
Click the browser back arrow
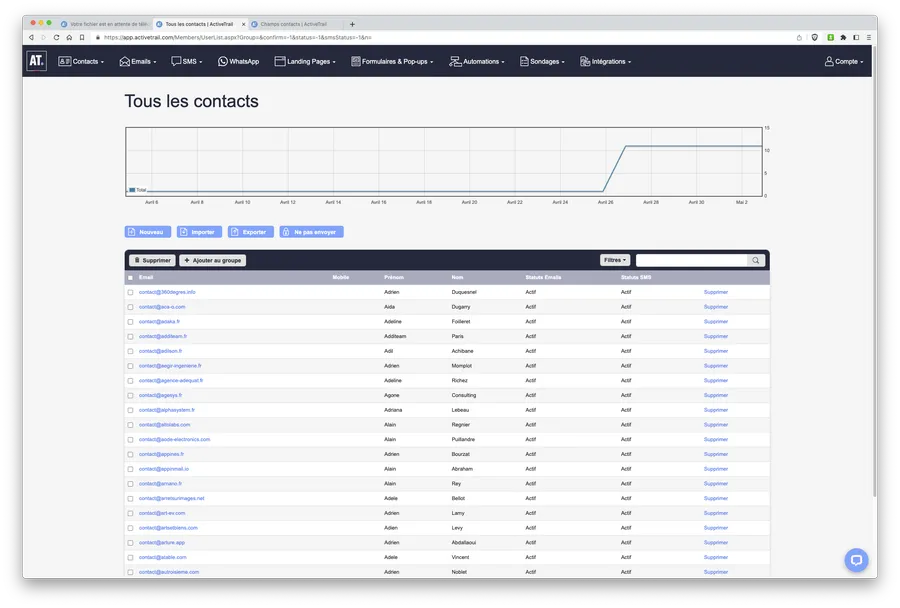tap(31, 37)
